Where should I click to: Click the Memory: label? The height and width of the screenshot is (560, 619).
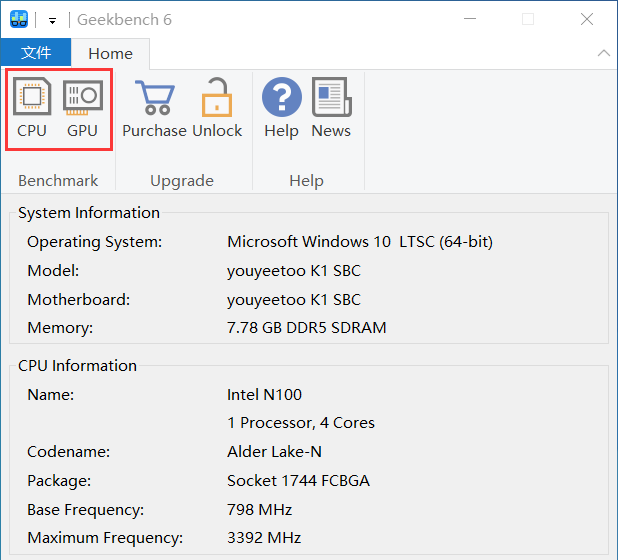click(60, 328)
